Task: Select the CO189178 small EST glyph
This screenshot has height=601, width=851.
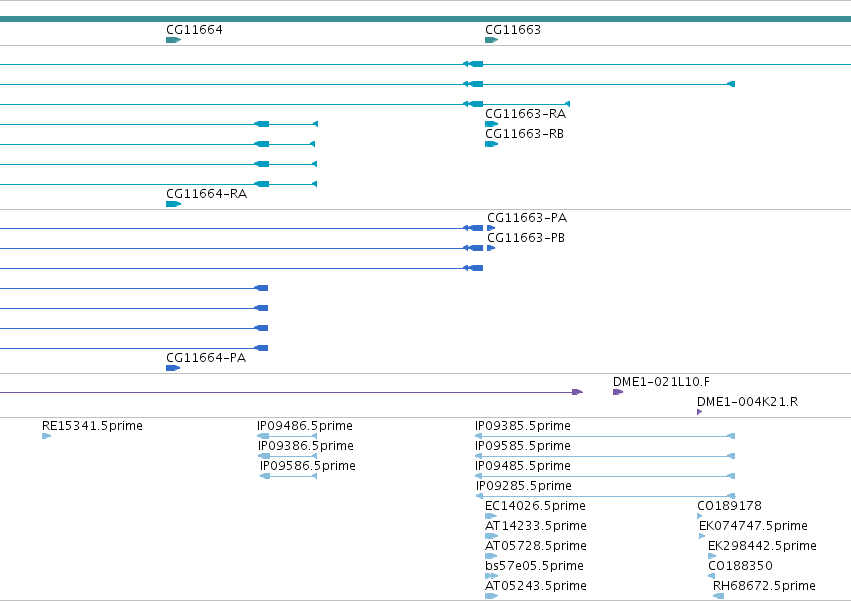Action: (x=700, y=516)
